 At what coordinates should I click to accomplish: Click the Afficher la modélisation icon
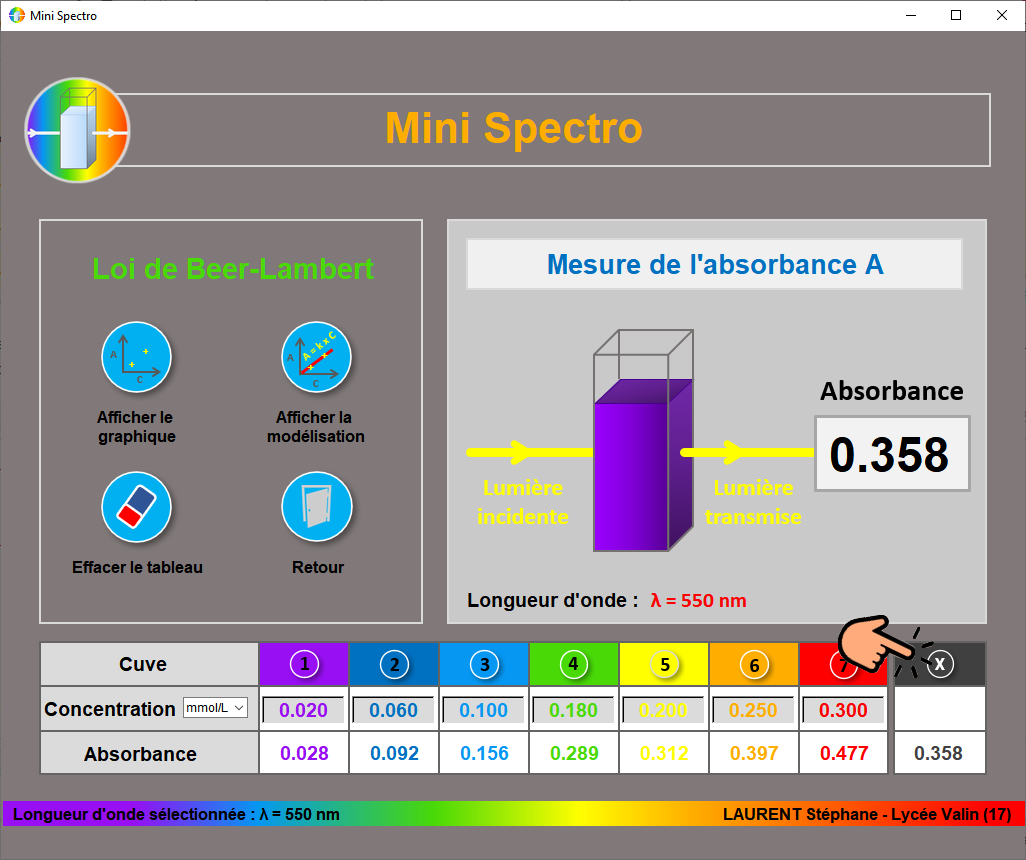316,357
